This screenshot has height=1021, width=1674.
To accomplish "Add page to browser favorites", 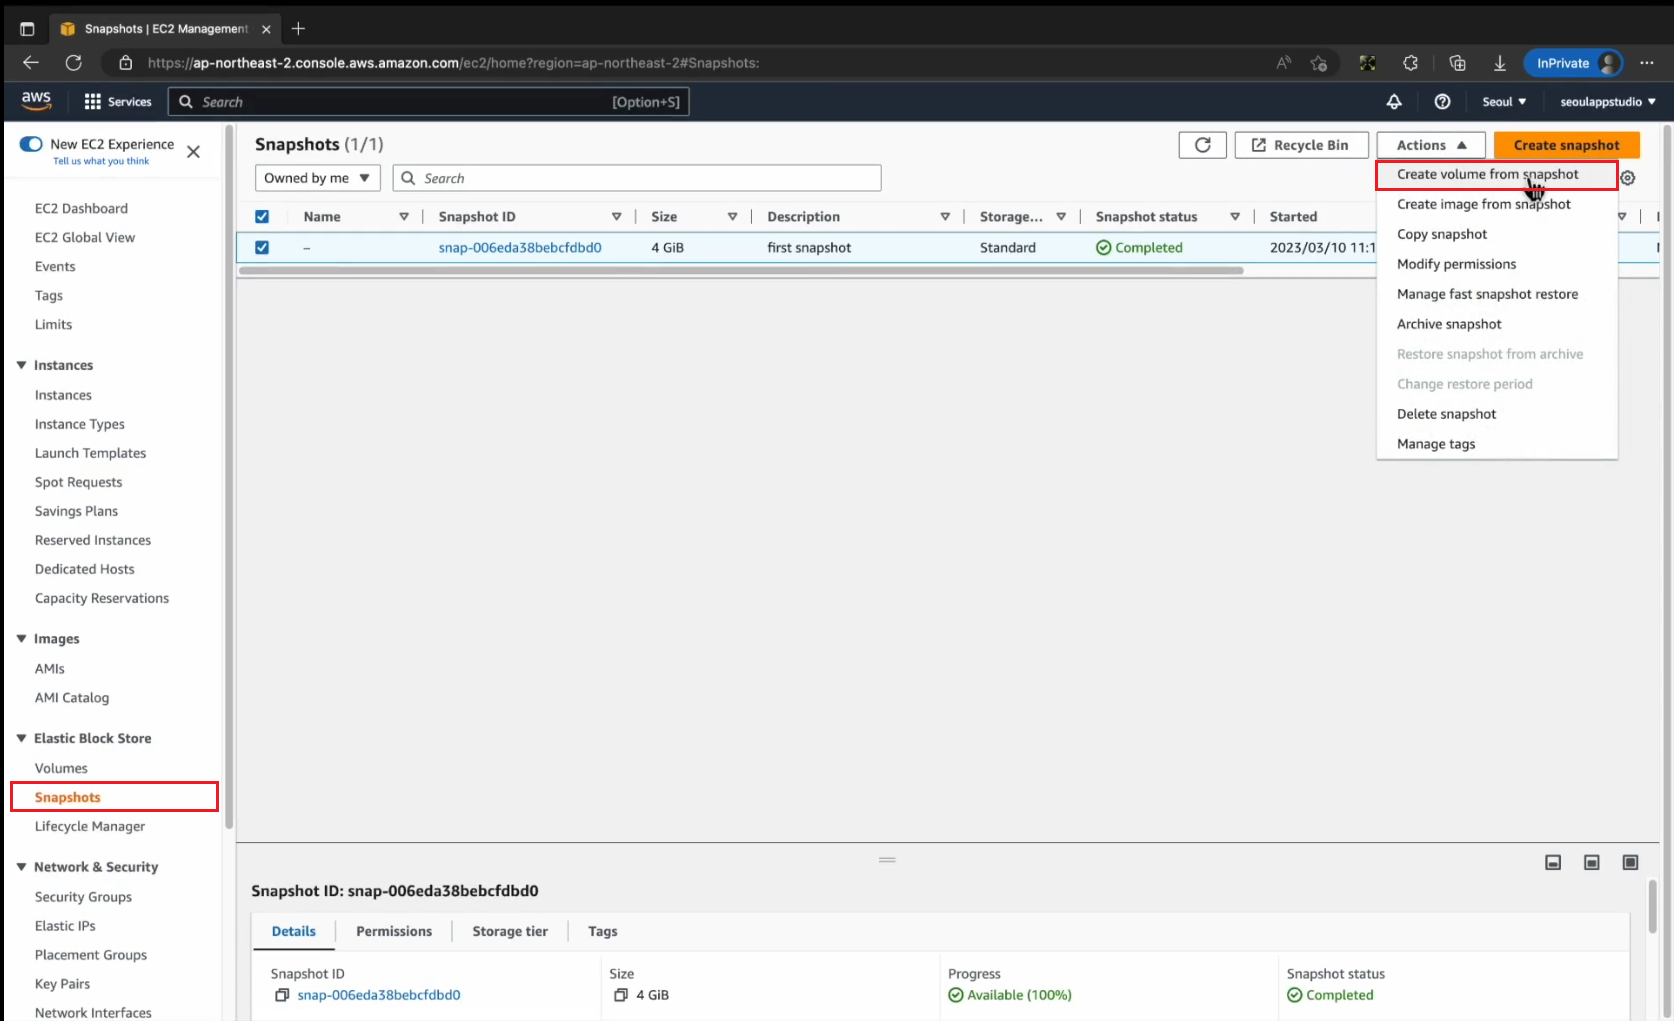I will (1319, 63).
